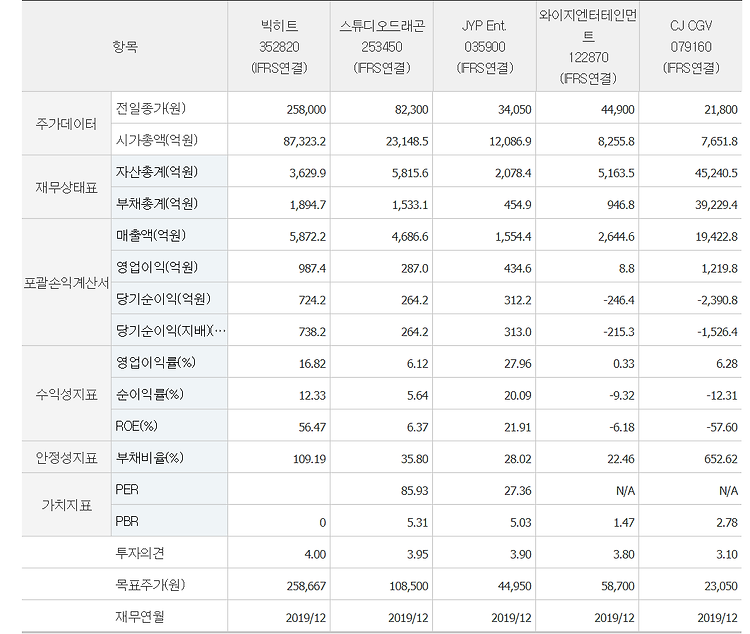Click net income value -2,390.8
Screen dimensions: 750x634
pyautogui.click(x=717, y=300)
